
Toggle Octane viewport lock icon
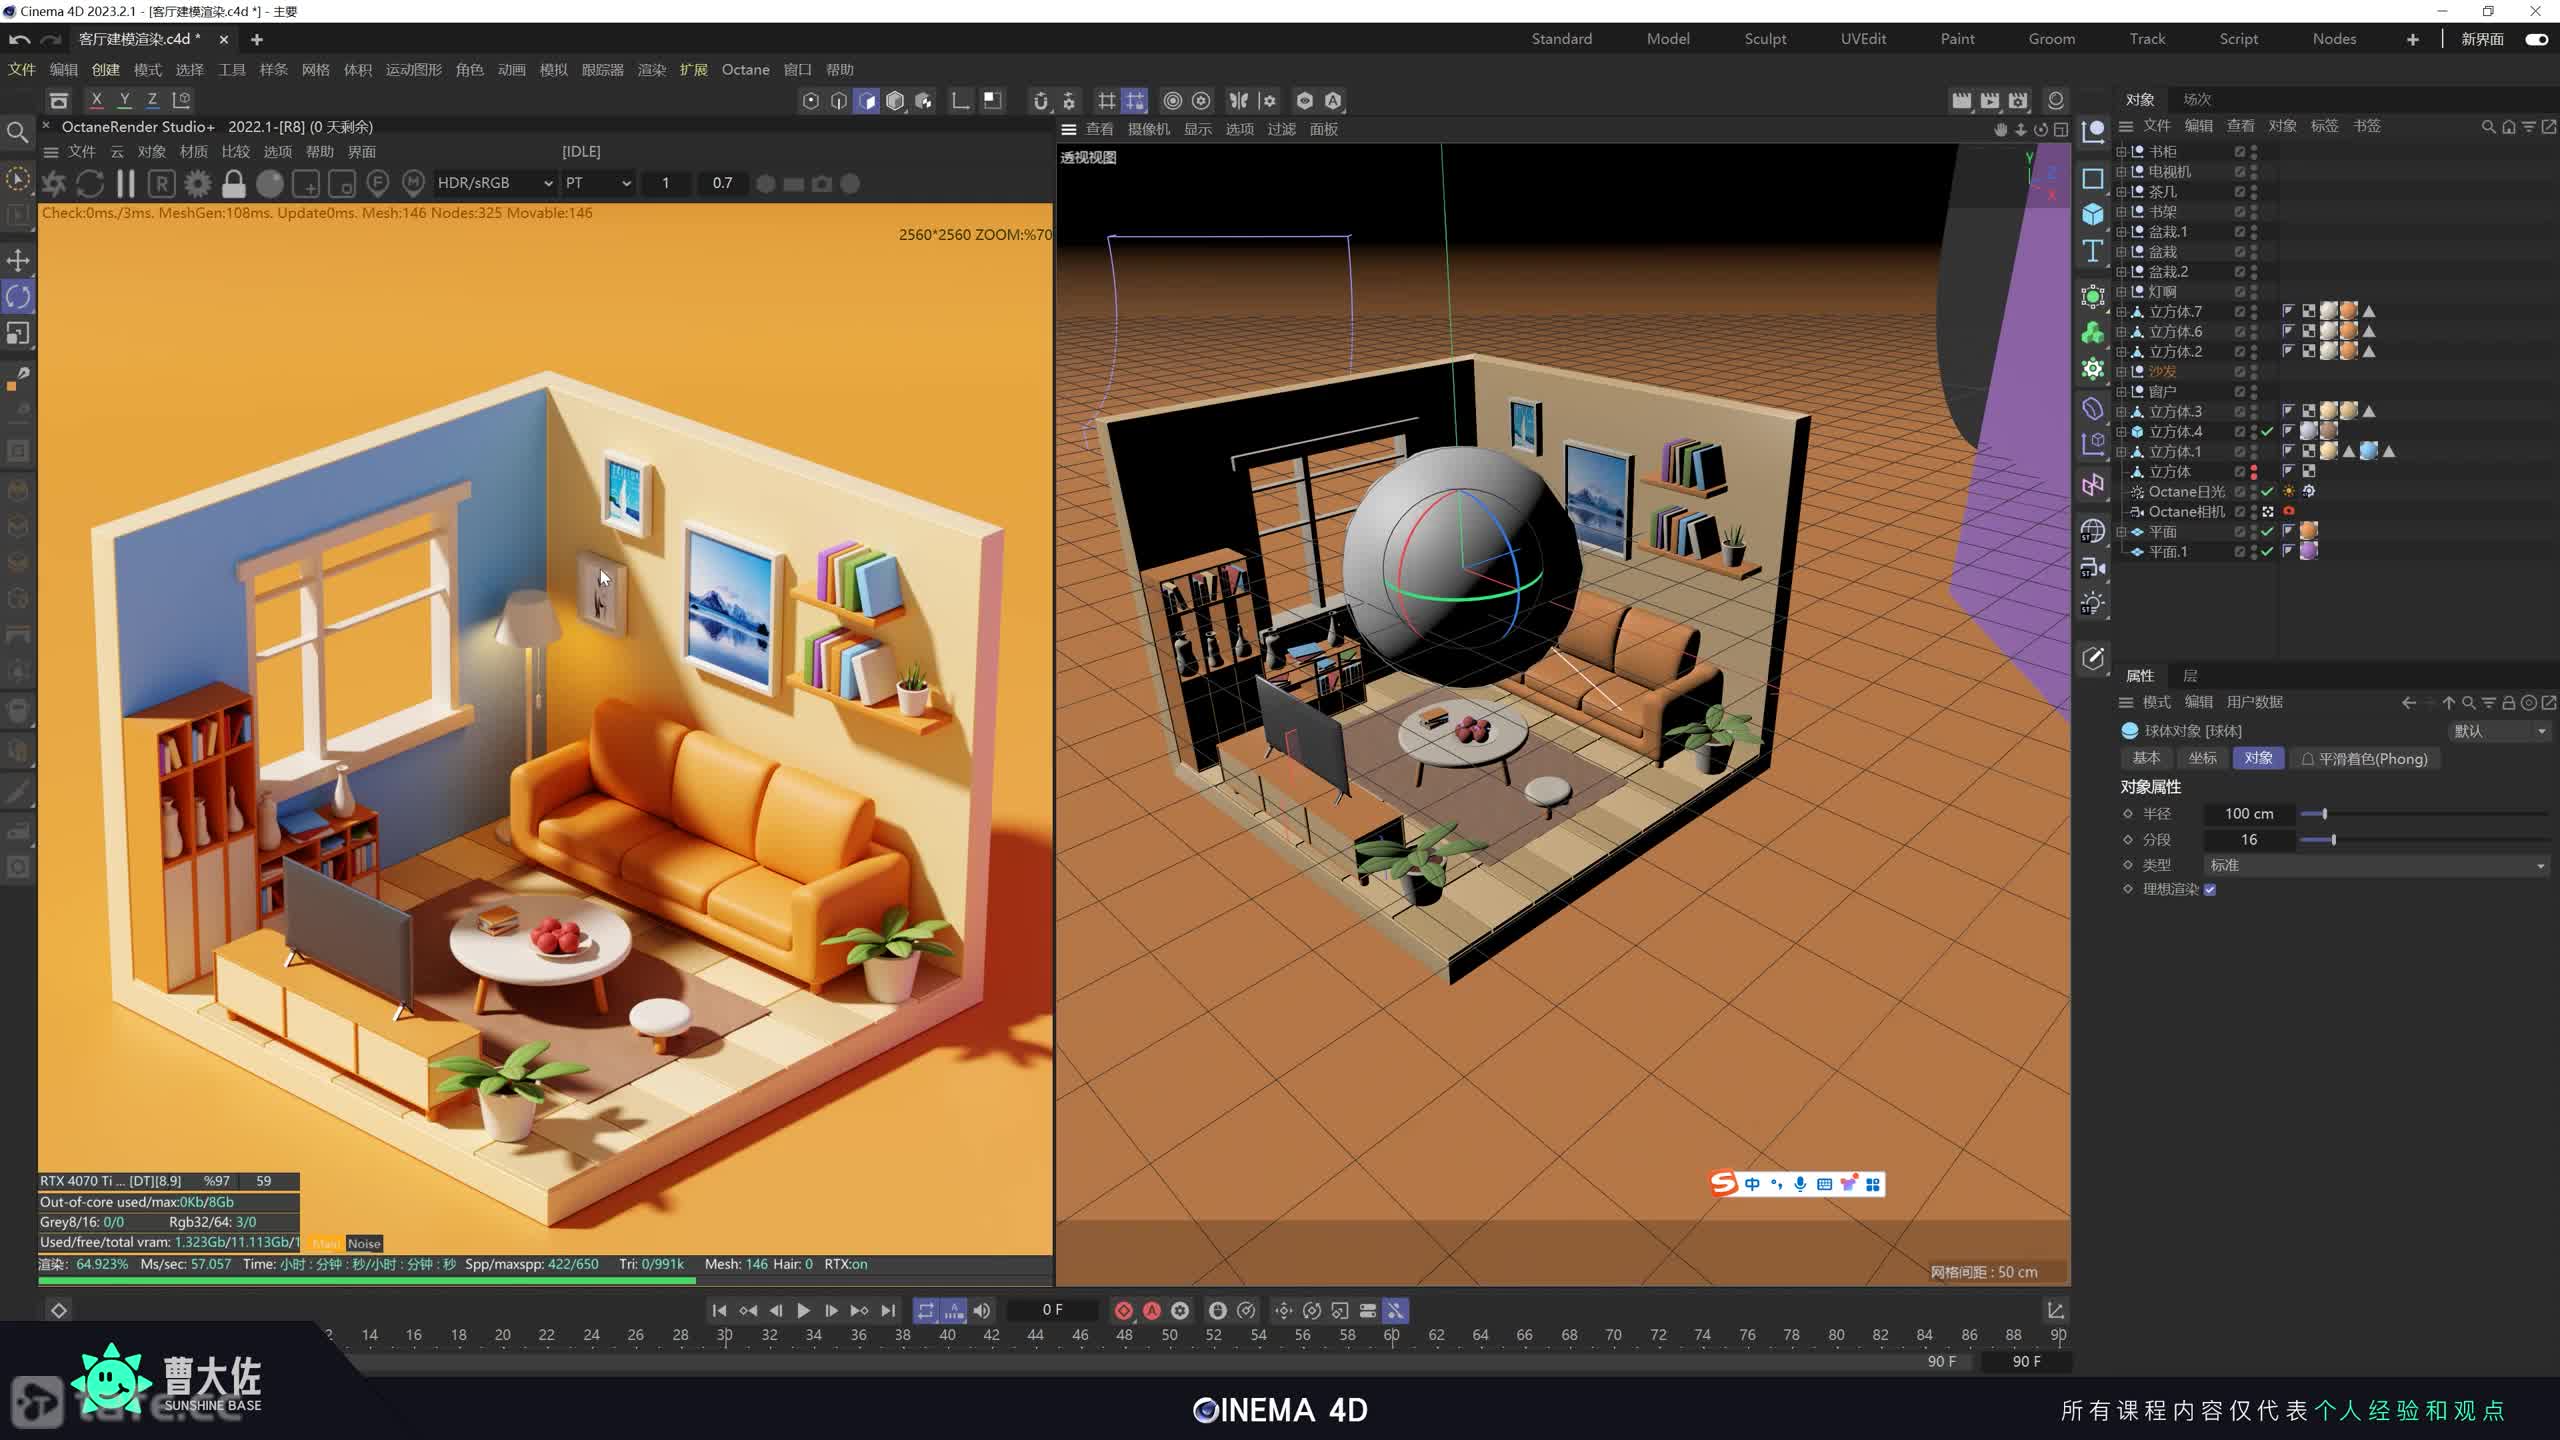click(x=234, y=183)
